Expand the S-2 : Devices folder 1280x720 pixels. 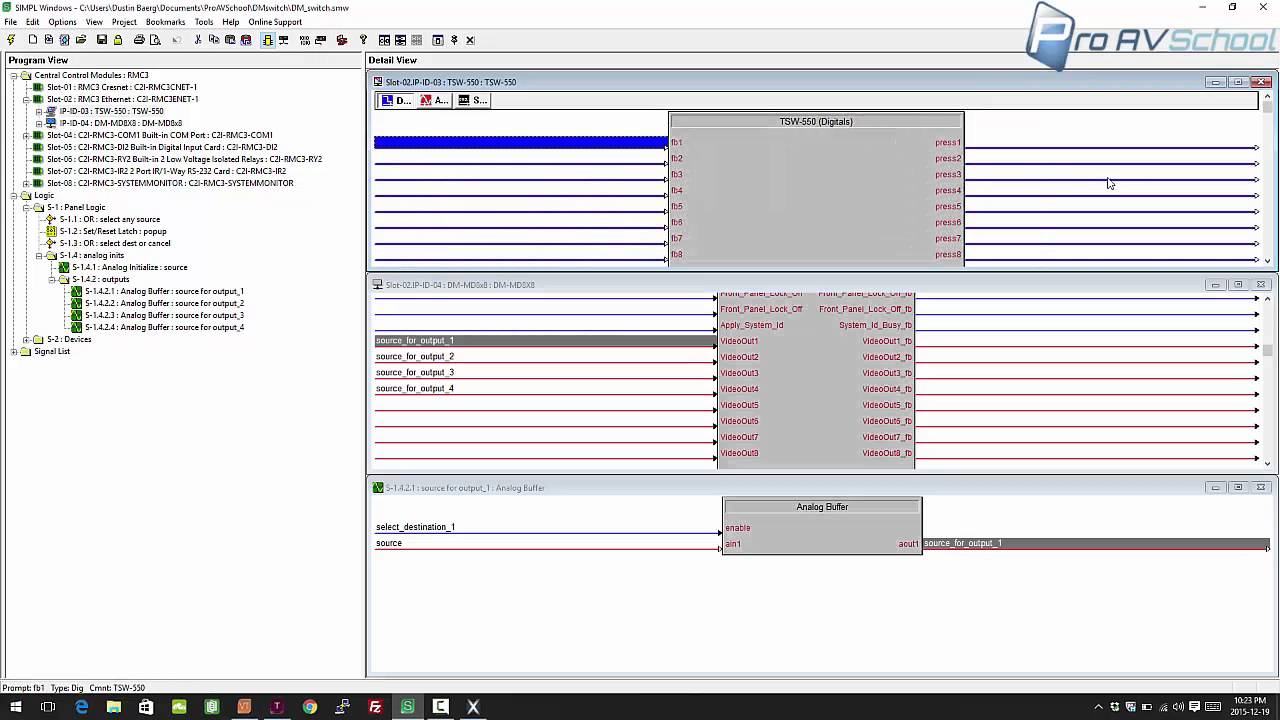click(26, 339)
